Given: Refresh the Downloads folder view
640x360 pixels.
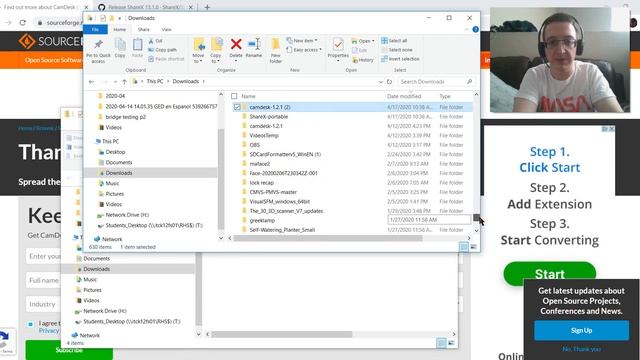Looking at the screenshot, I should (389, 82).
